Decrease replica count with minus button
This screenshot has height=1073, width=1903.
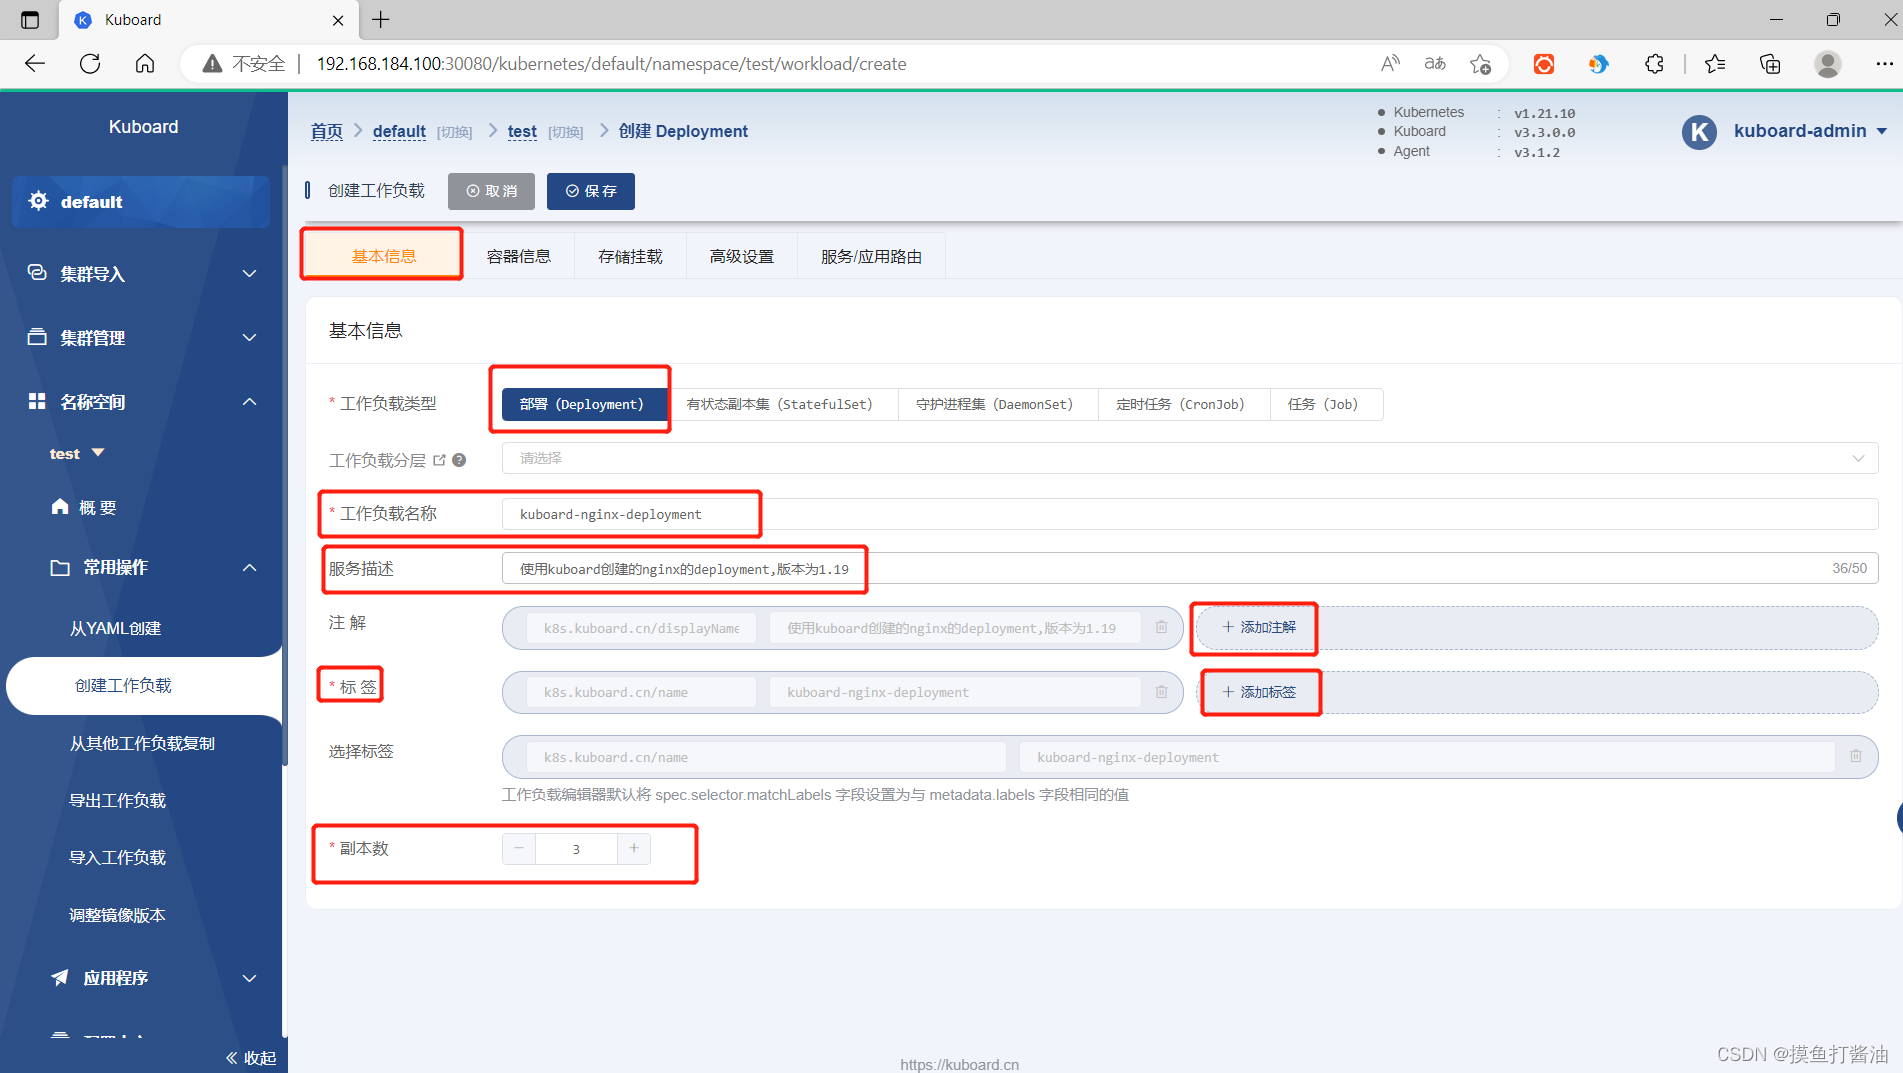519,848
